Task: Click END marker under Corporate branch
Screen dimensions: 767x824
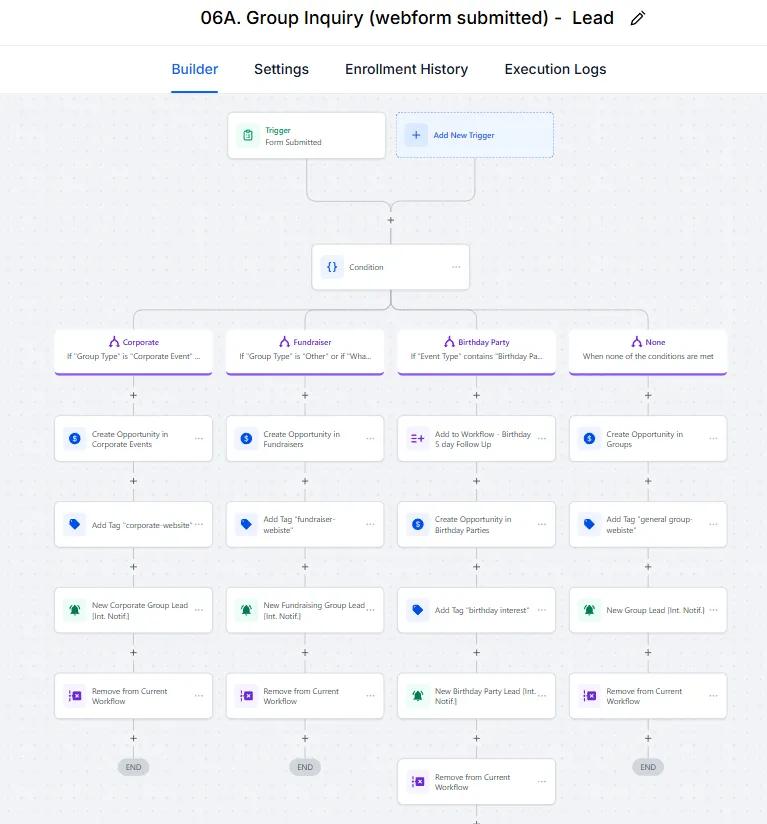Action: 133,767
